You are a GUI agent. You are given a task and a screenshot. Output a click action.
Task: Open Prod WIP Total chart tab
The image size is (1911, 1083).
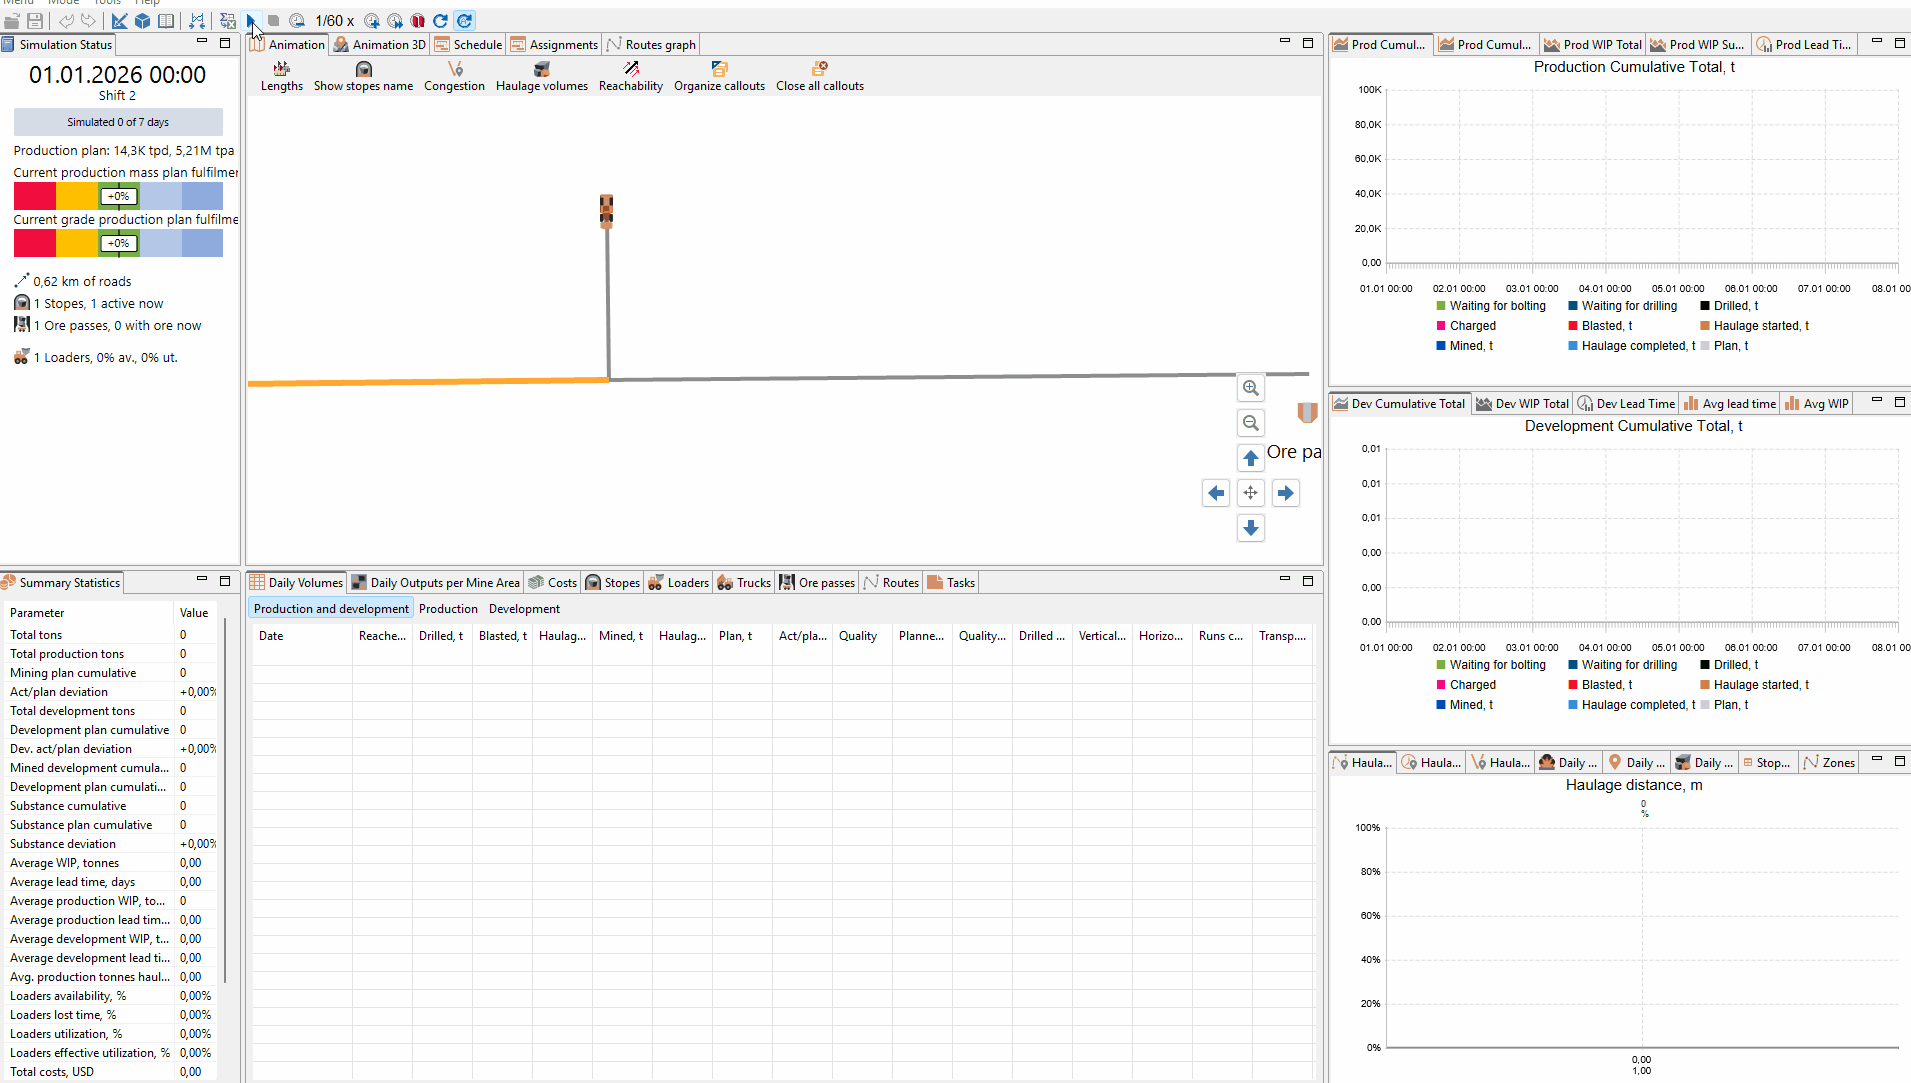coord(1593,44)
